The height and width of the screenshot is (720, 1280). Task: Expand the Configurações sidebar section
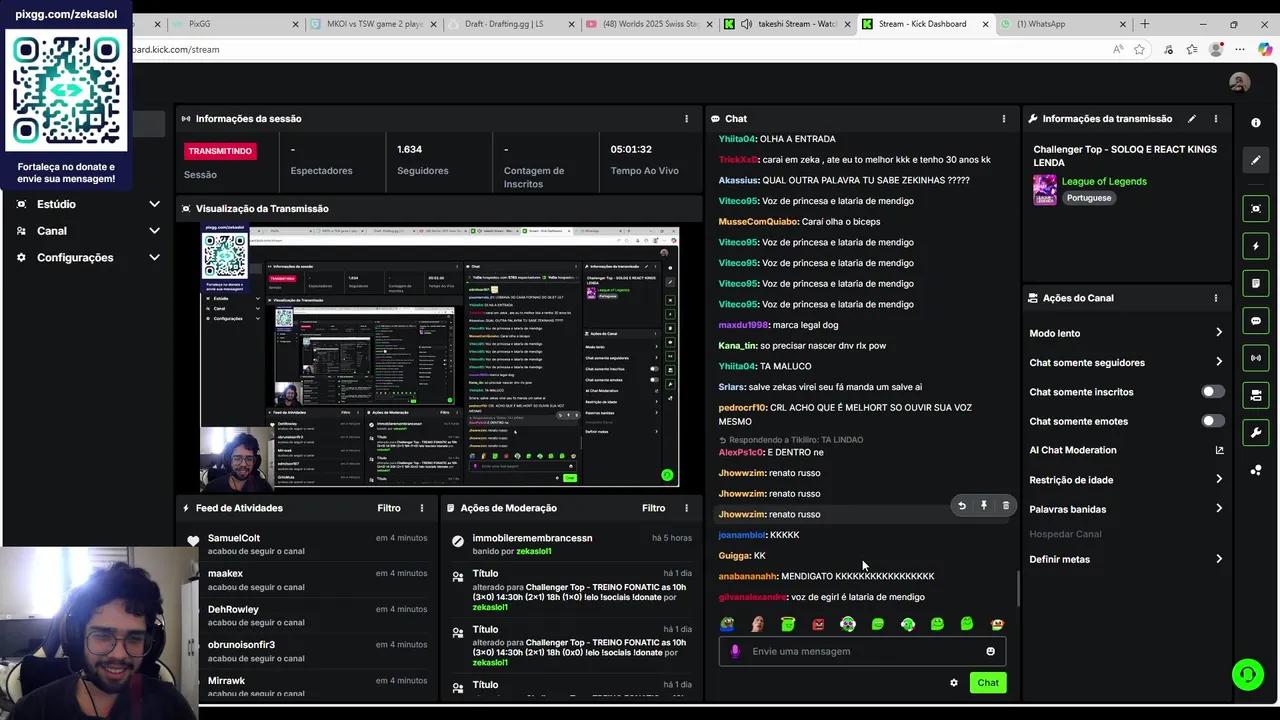pyautogui.click(x=154, y=257)
